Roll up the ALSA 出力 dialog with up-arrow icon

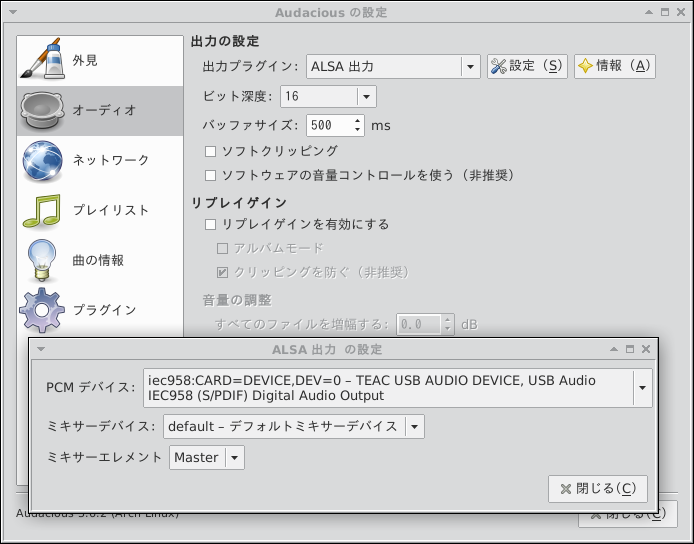[x=614, y=349]
